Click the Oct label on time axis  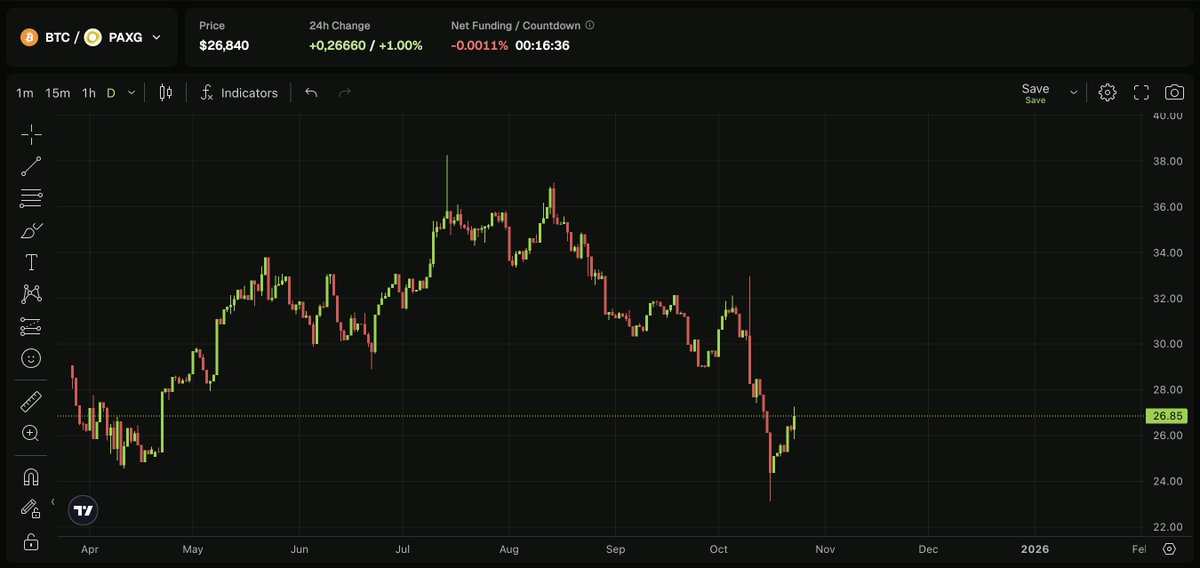719,549
